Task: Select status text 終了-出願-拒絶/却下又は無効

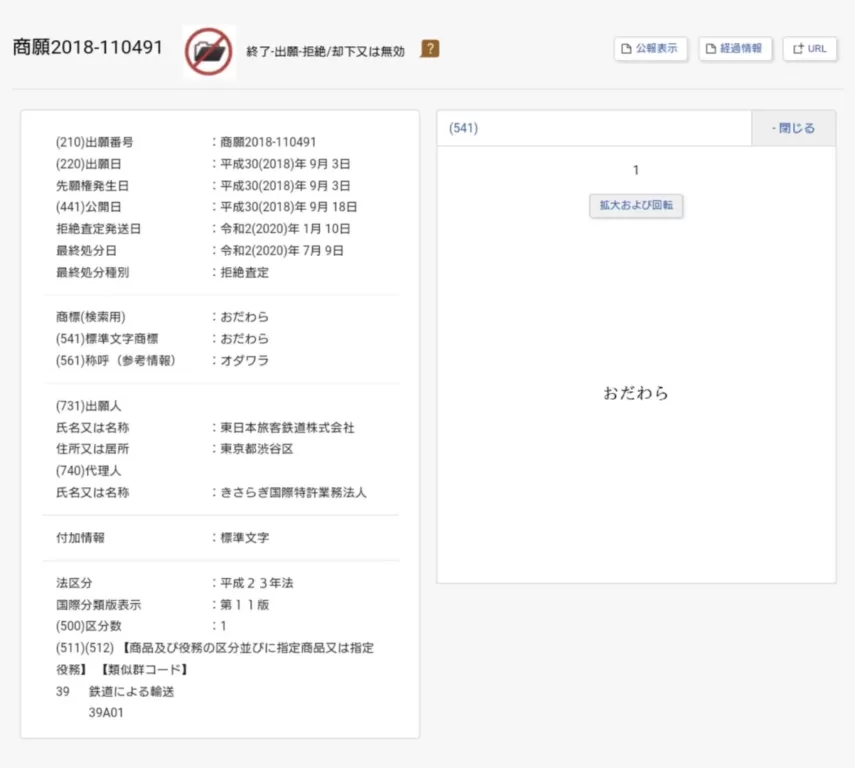Action: tap(326, 51)
